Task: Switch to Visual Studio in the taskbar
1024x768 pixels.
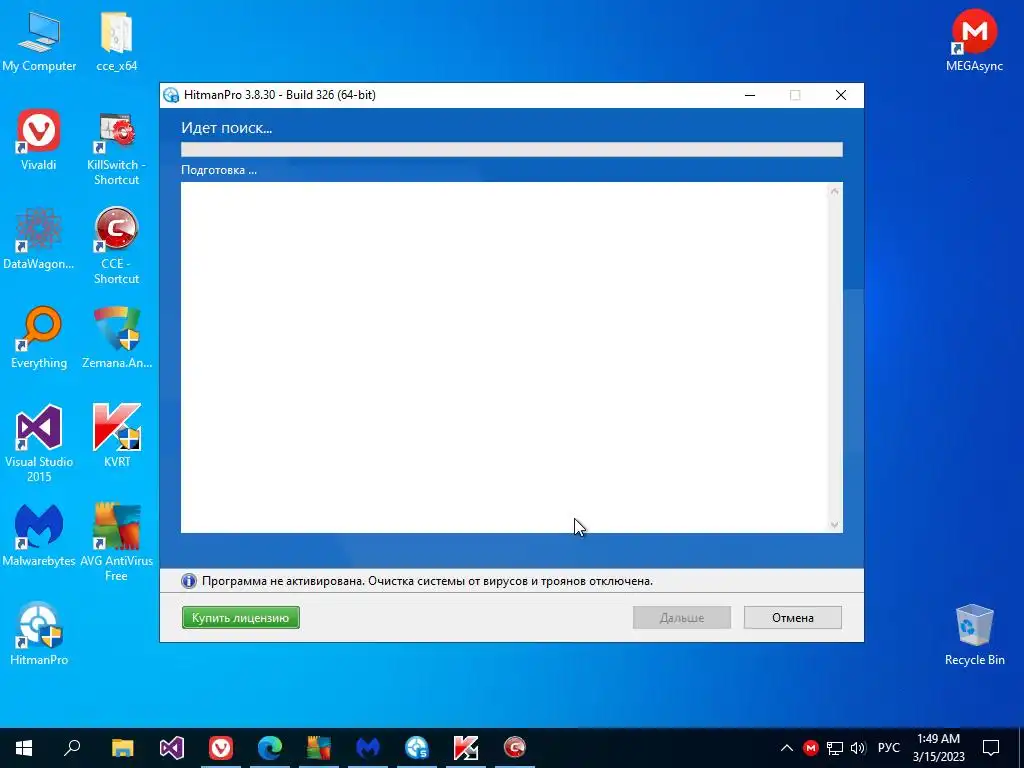Action: pyautogui.click(x=172, y=748)
